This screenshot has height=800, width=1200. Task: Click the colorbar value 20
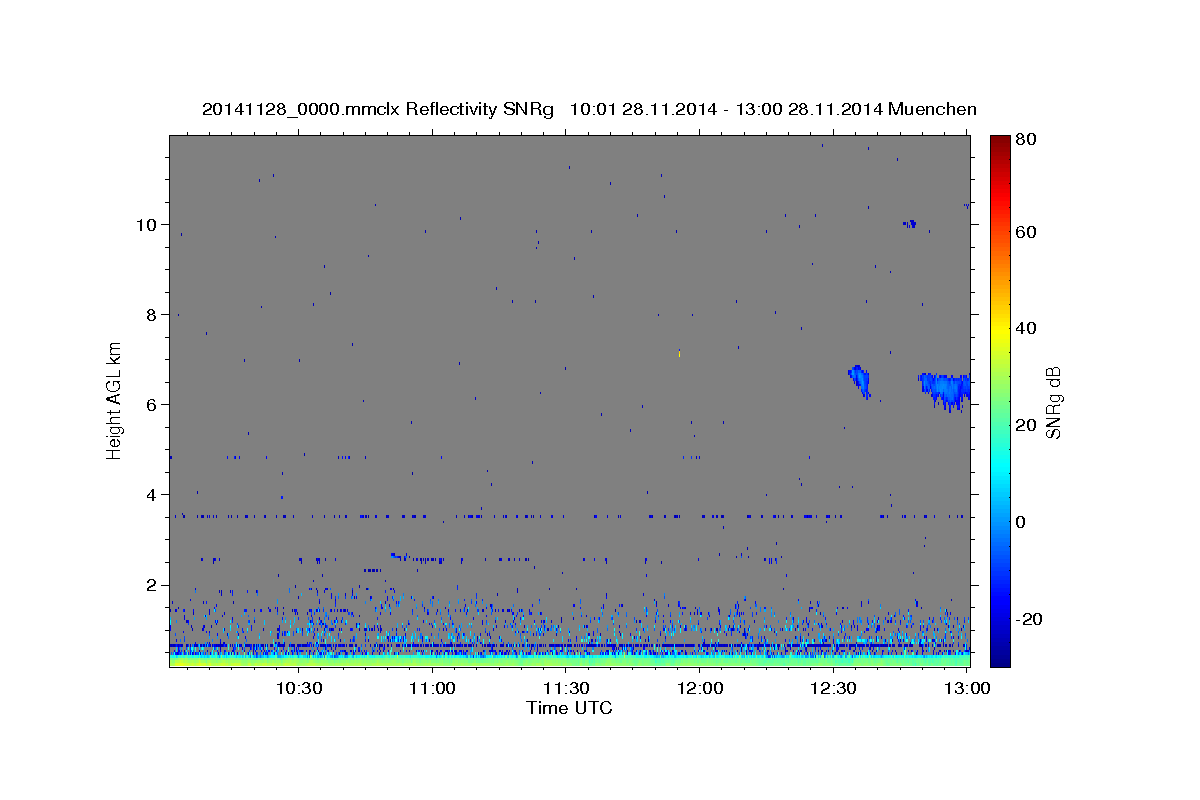point(1025,425)
